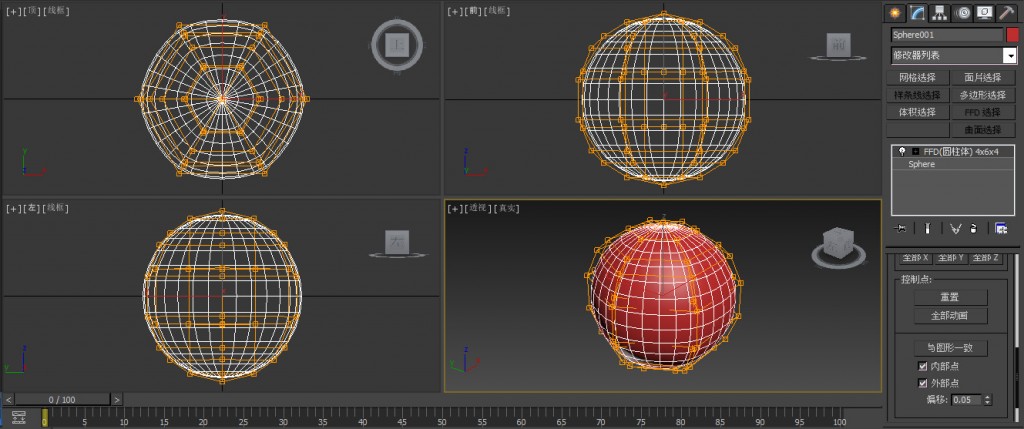The height and width of the screenshot is (429, 1024).
Task: Click the 偏移 spinner arrows
Action: pyautogui.click(x=987, y=400)
